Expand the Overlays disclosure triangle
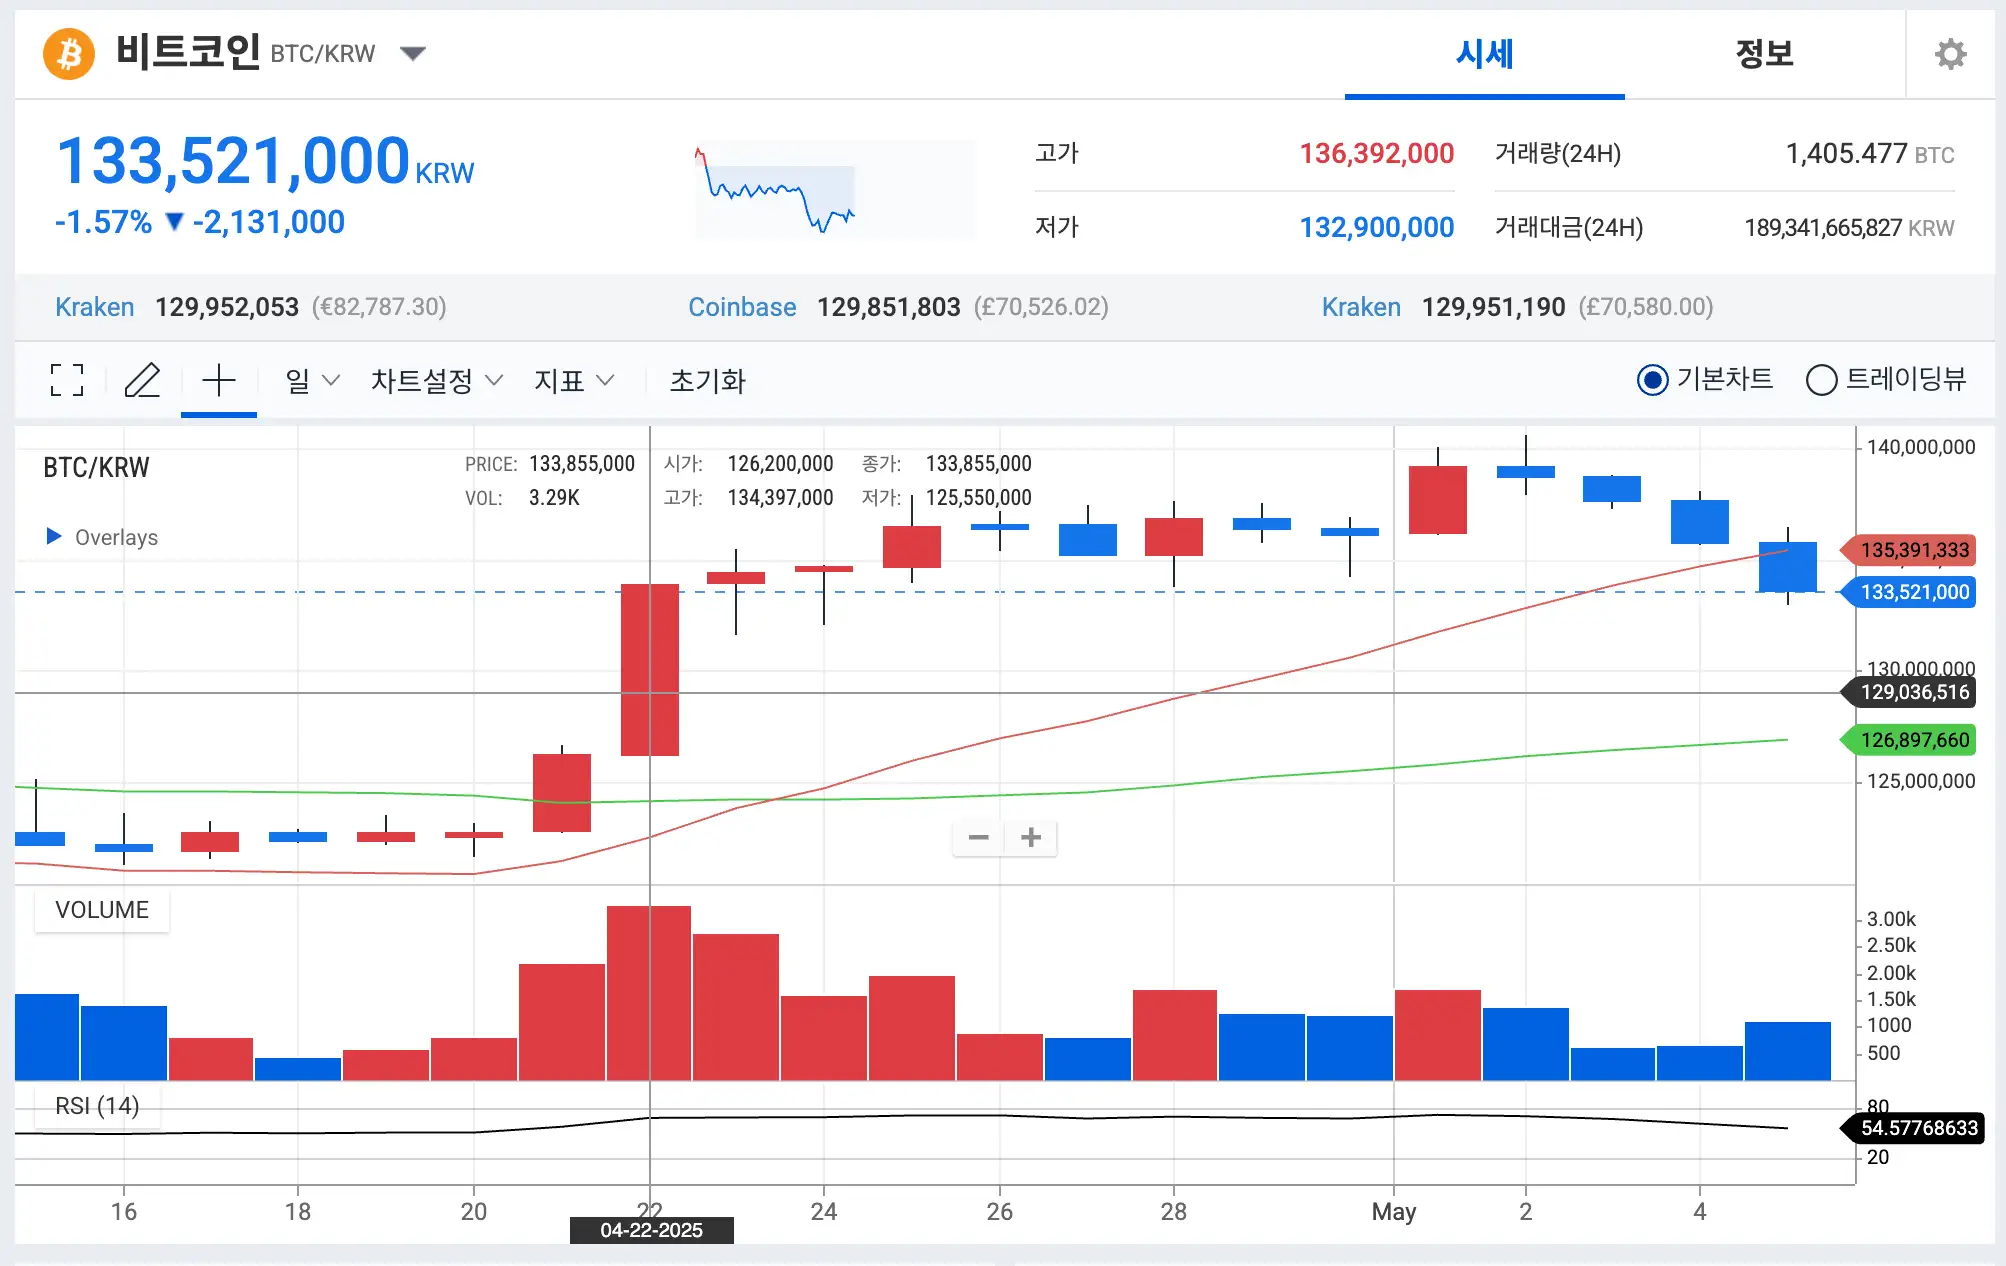The height and width of the screenshot is (1266, 2006). 54,536
